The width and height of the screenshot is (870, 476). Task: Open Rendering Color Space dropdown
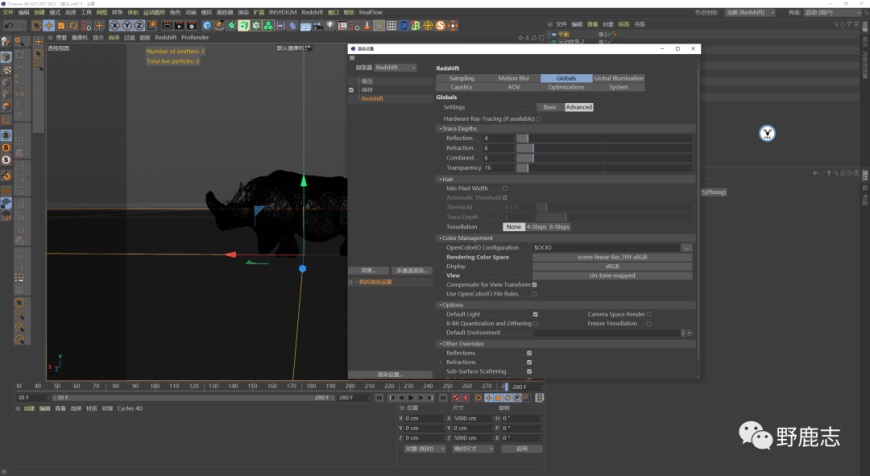(612, 257)
